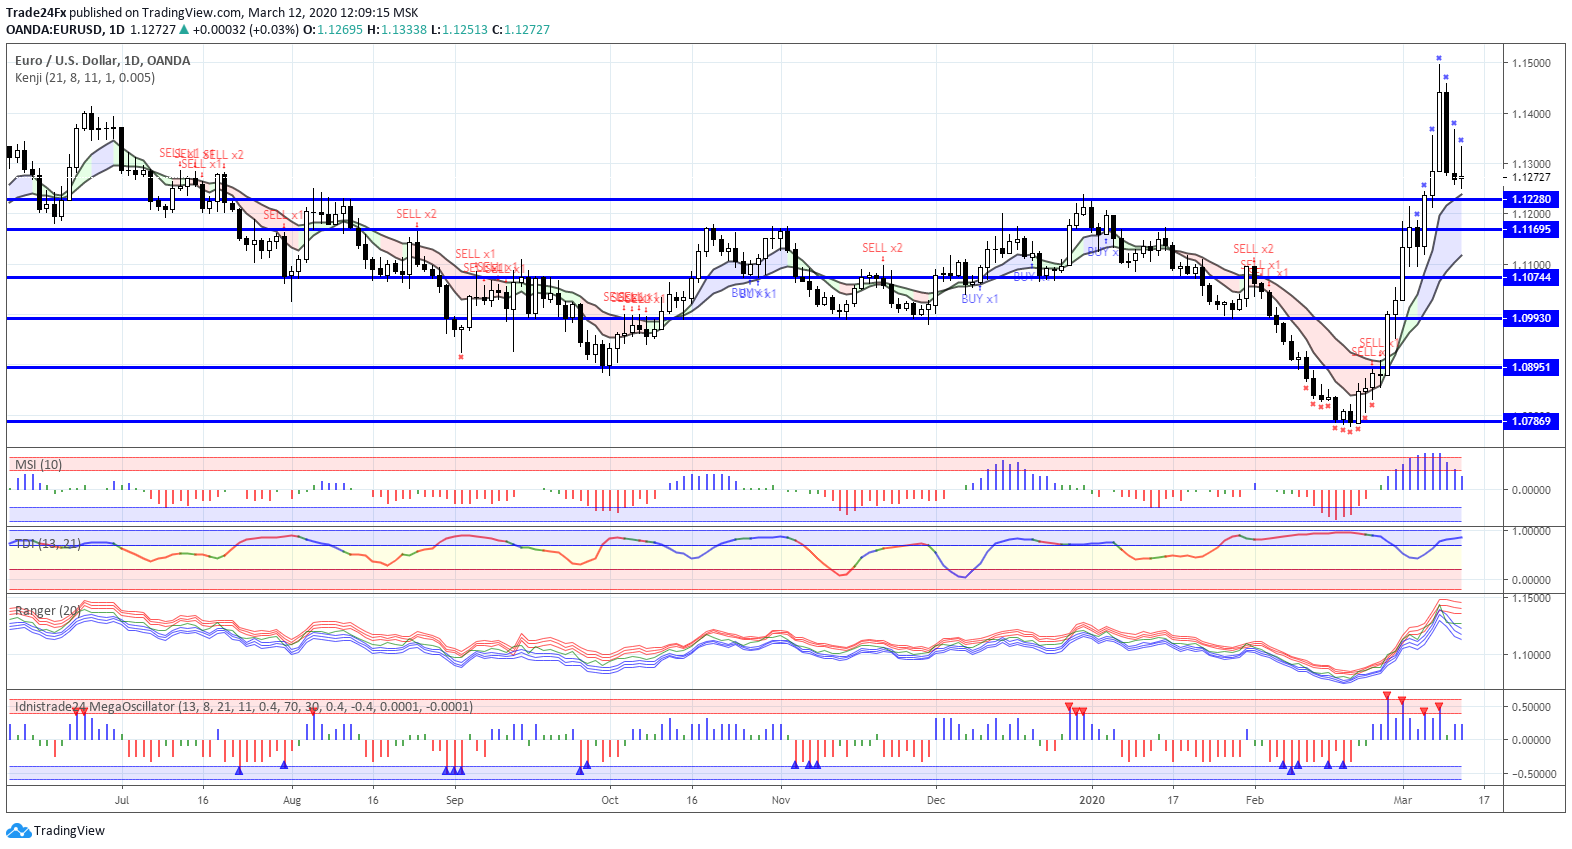Viewport: 1572px width, 849px height.
Task: Click the 2020 label on time axis
Action: (x=1092, y=800)
